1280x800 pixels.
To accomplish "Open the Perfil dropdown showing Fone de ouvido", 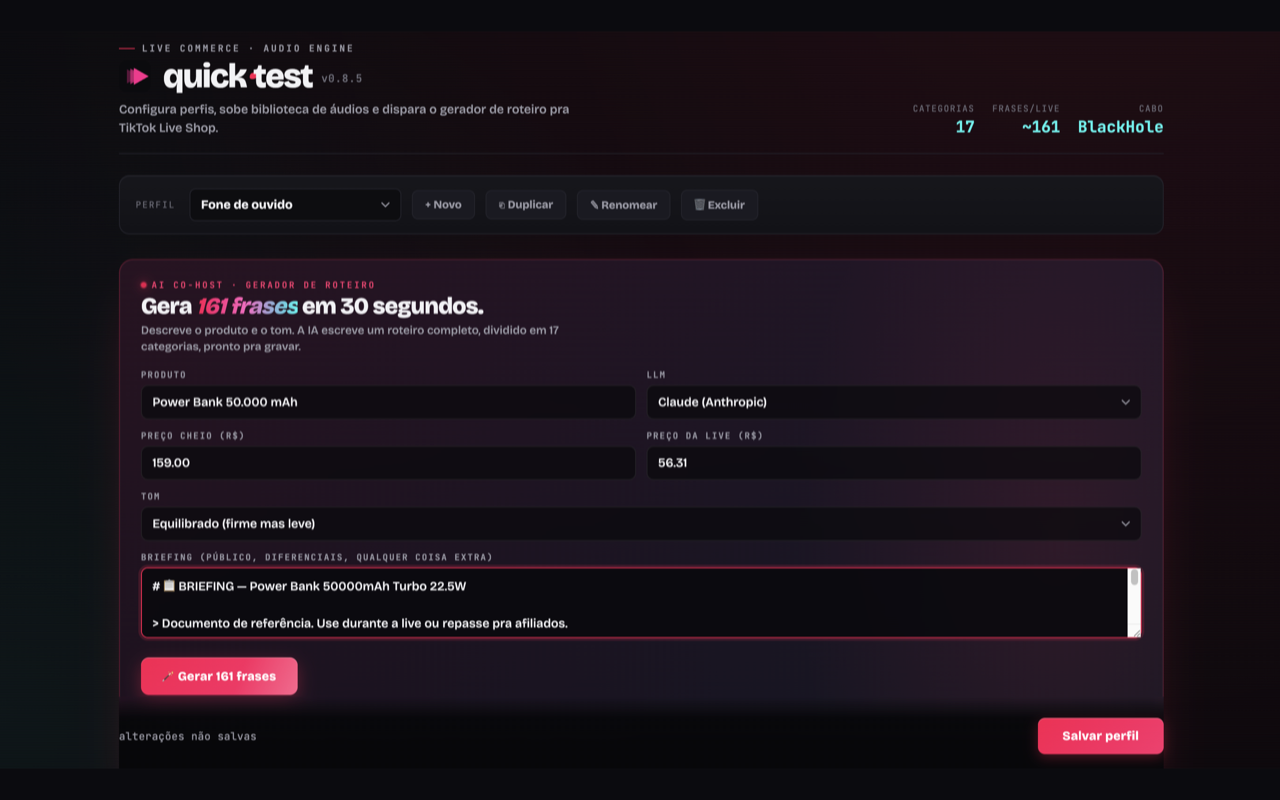I will pos(295,205).
